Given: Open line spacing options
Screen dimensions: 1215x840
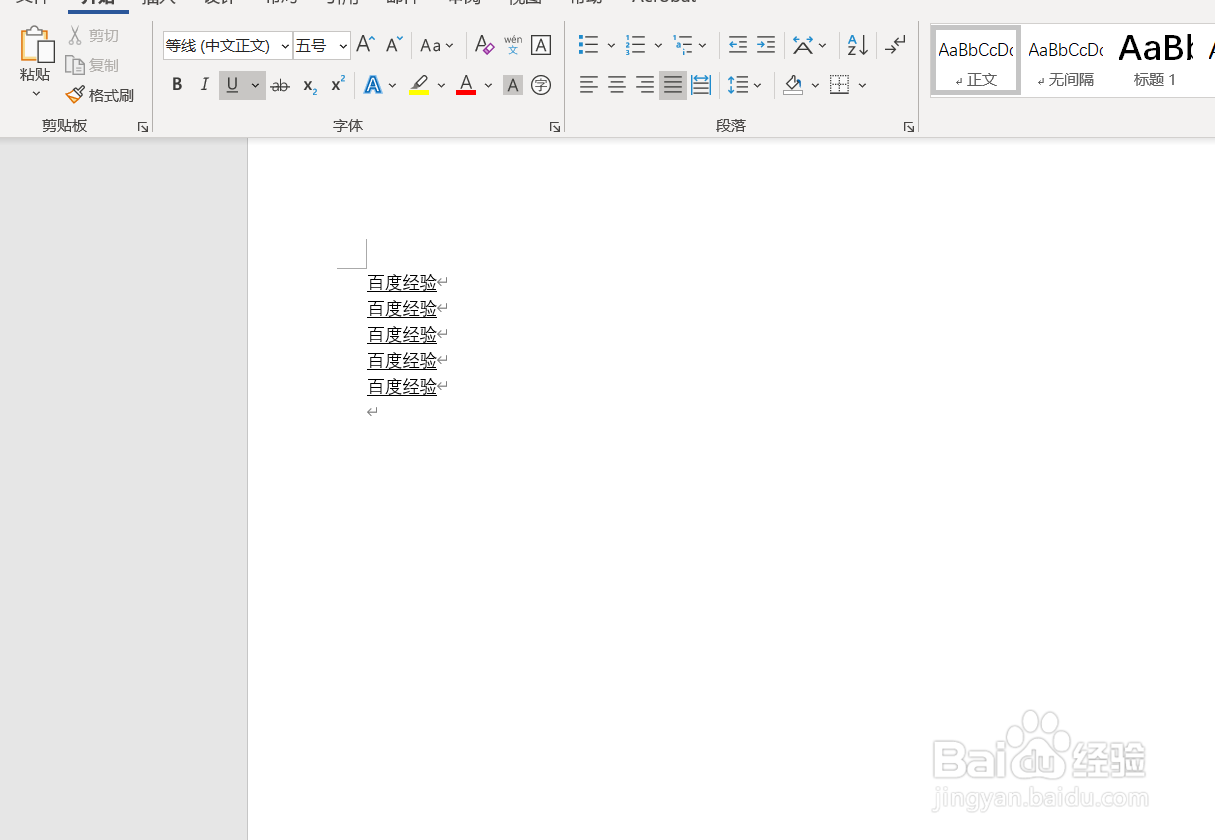Looking at the screenshot, I should [x=745, y=85].
